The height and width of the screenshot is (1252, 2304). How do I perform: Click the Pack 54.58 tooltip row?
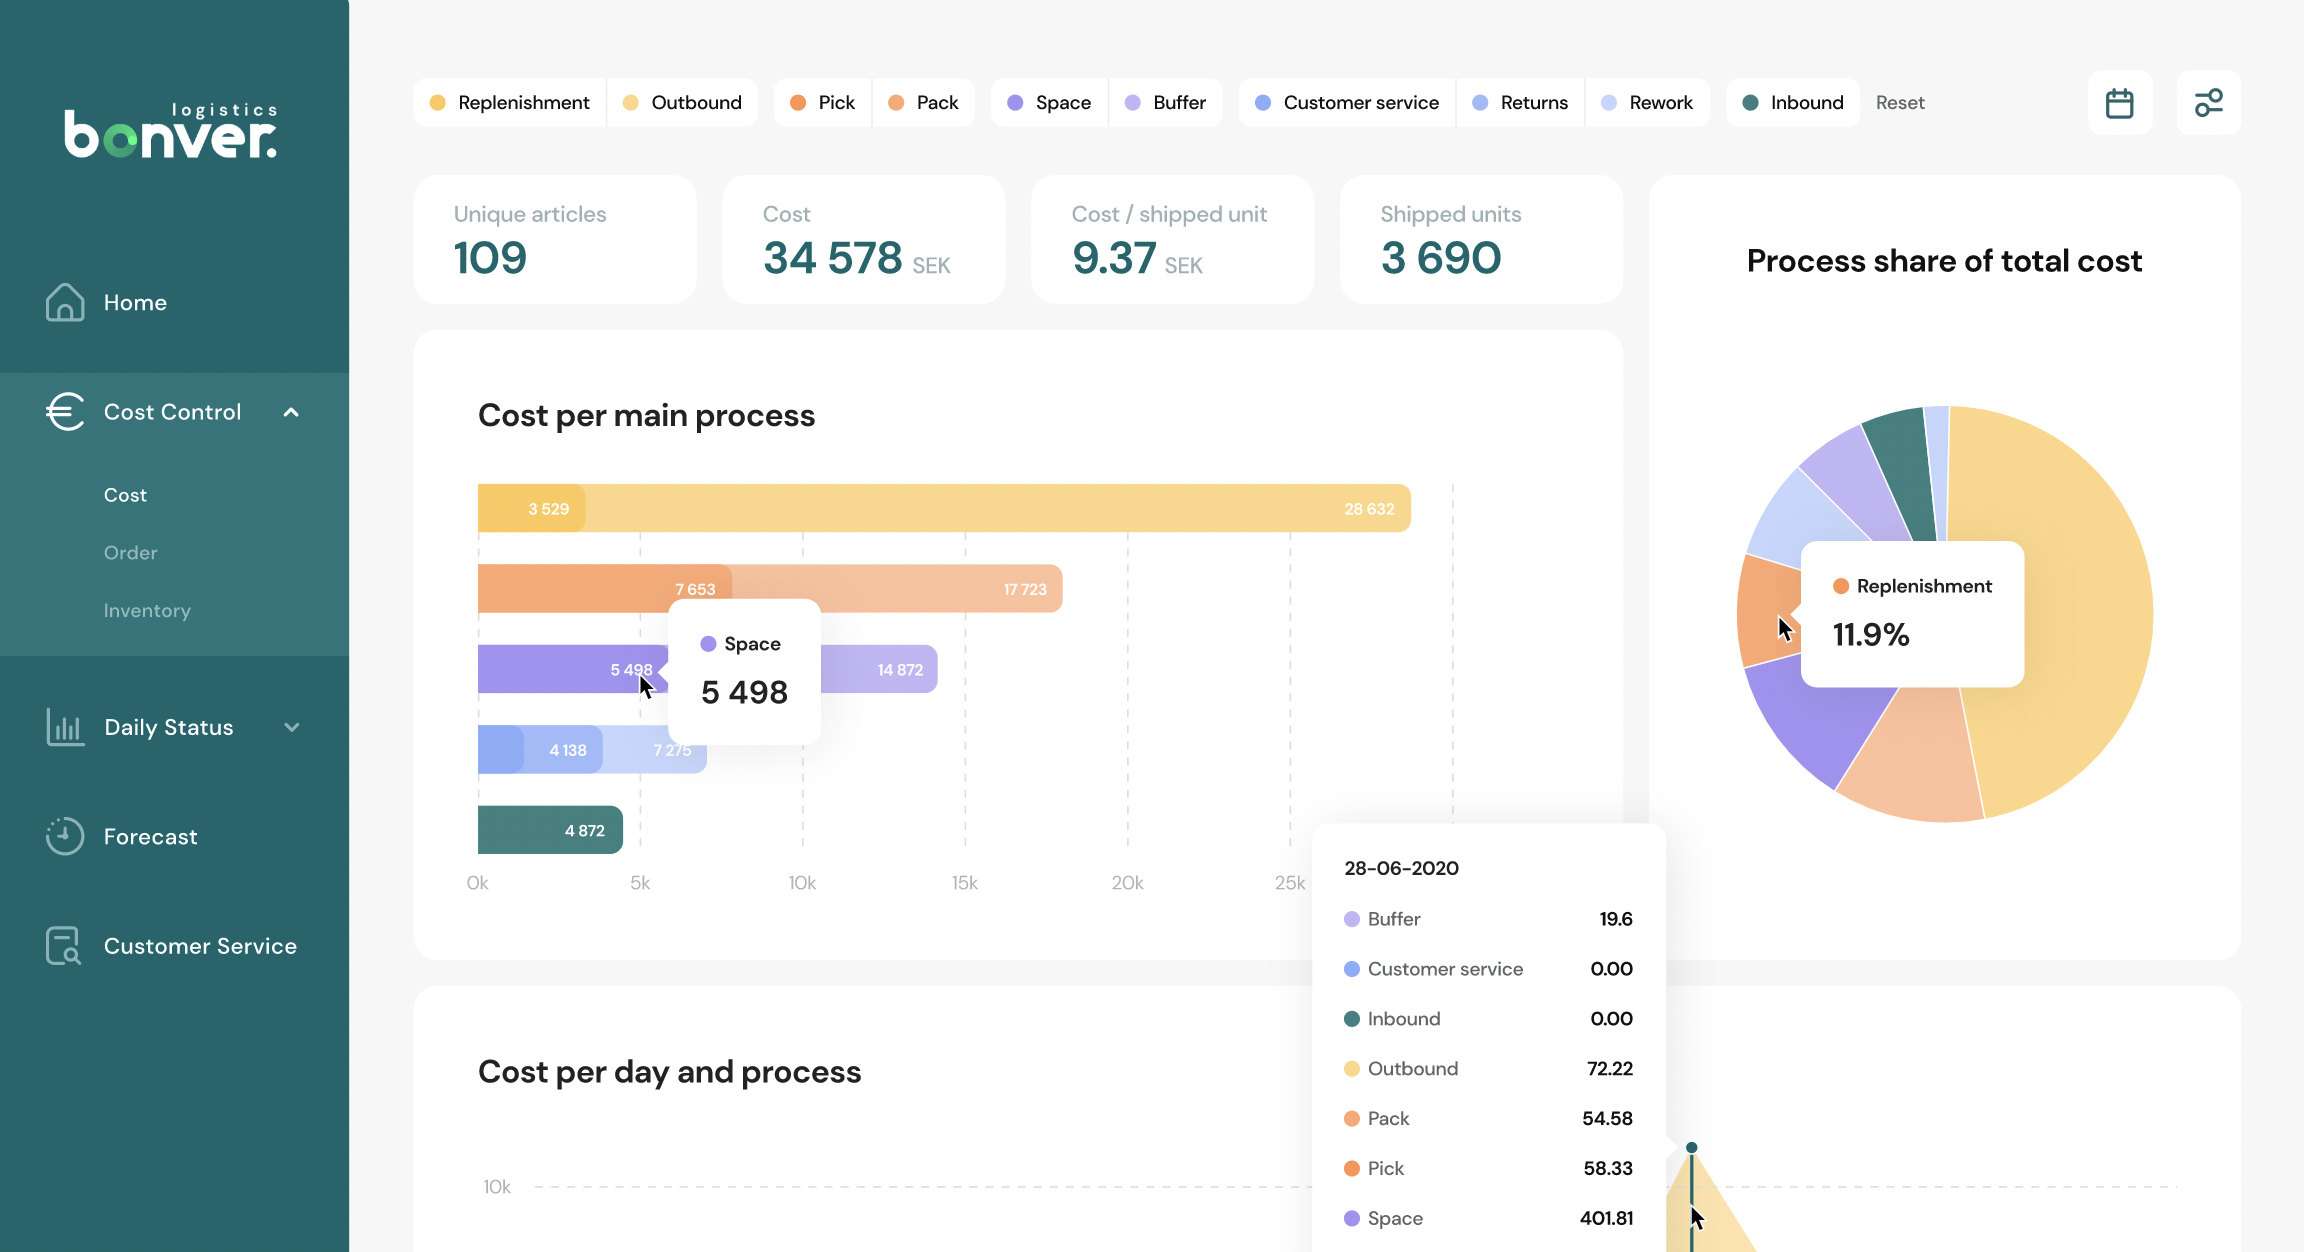(x=1488, y=1118)
